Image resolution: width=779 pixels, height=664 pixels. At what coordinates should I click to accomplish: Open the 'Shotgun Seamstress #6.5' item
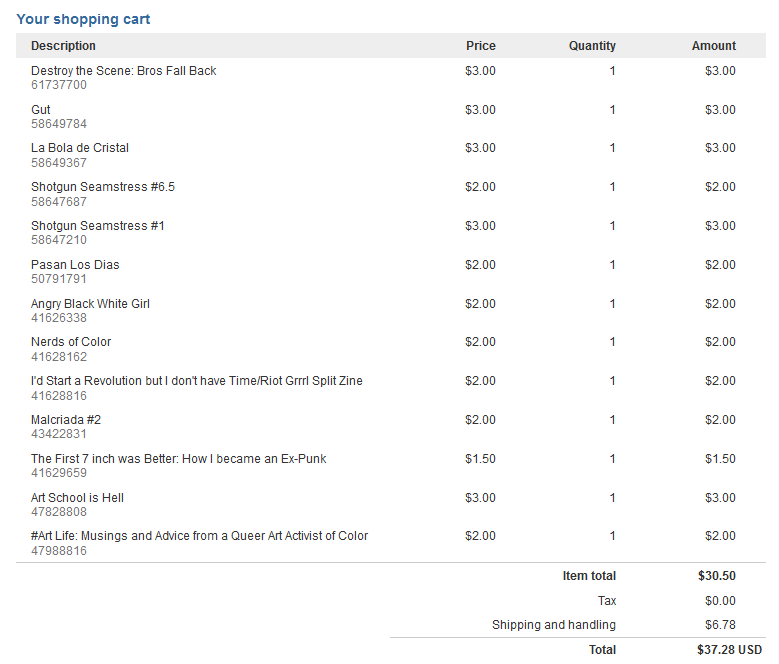(x=103, y=187)
